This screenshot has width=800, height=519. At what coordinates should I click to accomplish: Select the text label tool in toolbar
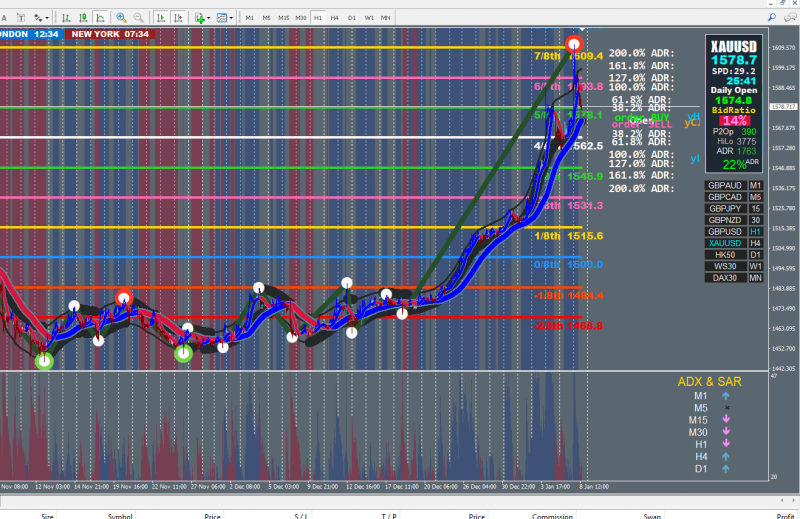tap(21, 18)
